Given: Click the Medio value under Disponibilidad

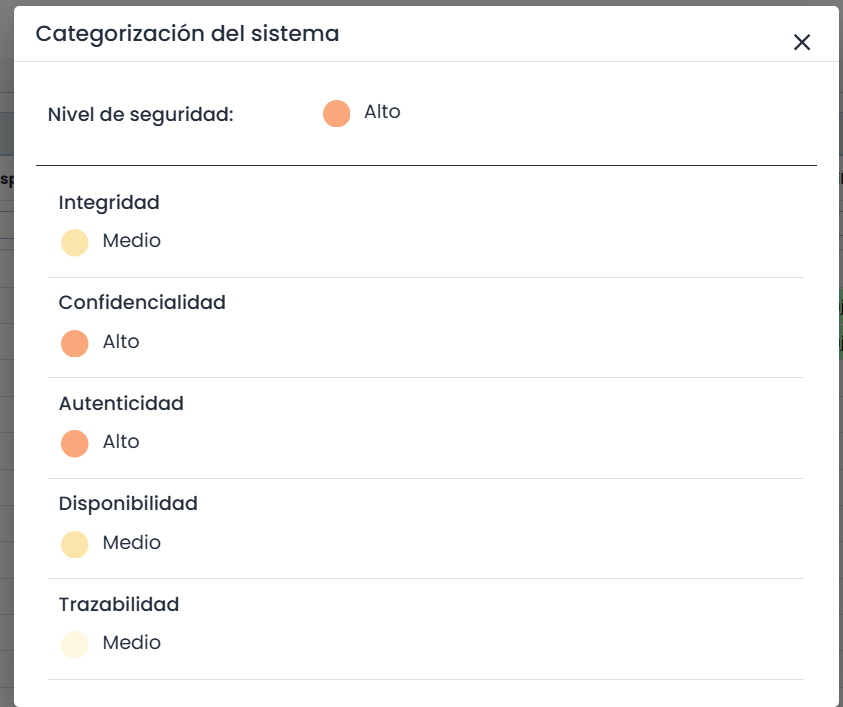Looking at the screenshot, I should tap(131, 543).
